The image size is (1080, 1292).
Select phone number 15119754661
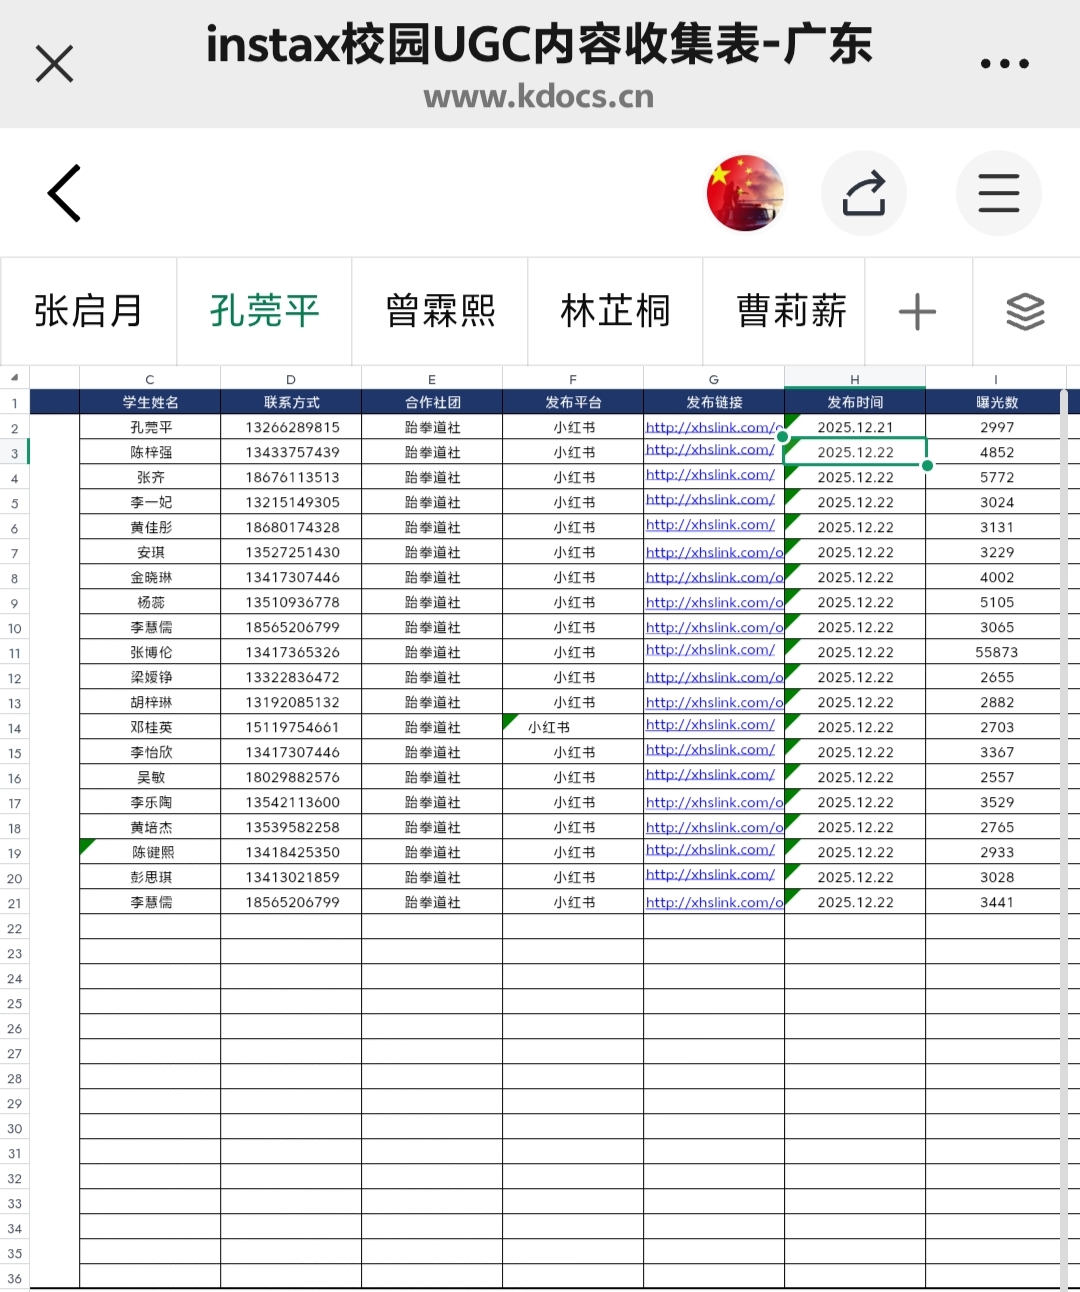pyautogui.click(x=291, y=727)
